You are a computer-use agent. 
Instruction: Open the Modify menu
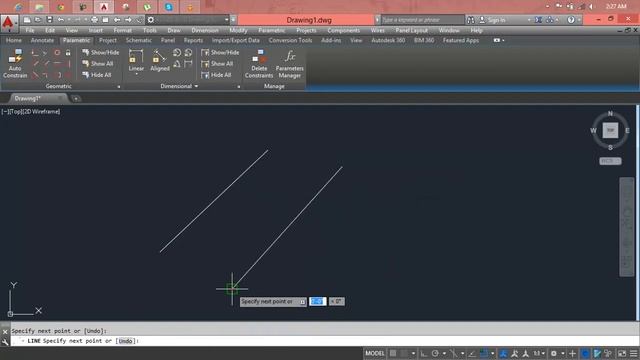tap(238, 30)
